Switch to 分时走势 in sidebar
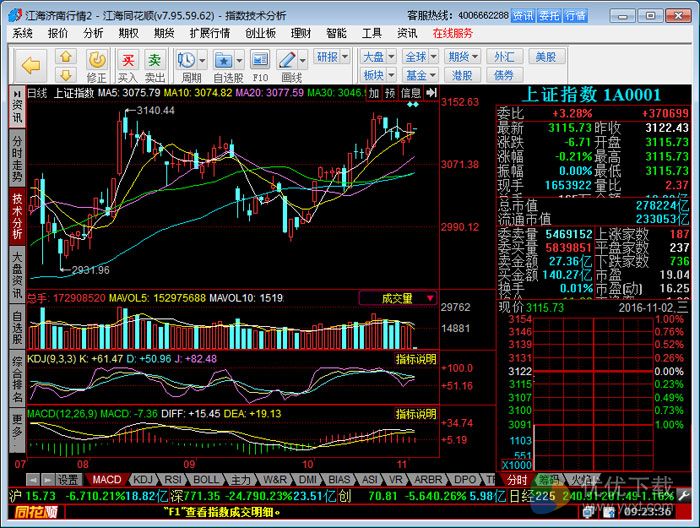The width and height of the screenshot is (700, 528). pos(17,158)
